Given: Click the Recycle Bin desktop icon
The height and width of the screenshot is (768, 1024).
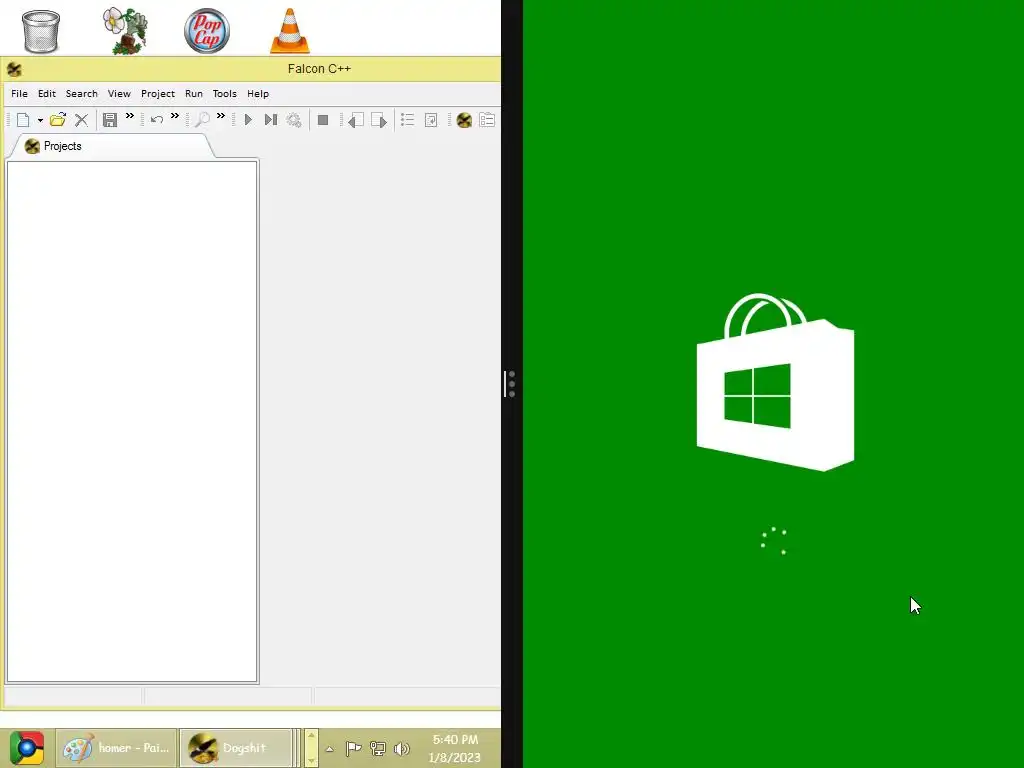Looking at the screenshot, I should pos(40,31).
